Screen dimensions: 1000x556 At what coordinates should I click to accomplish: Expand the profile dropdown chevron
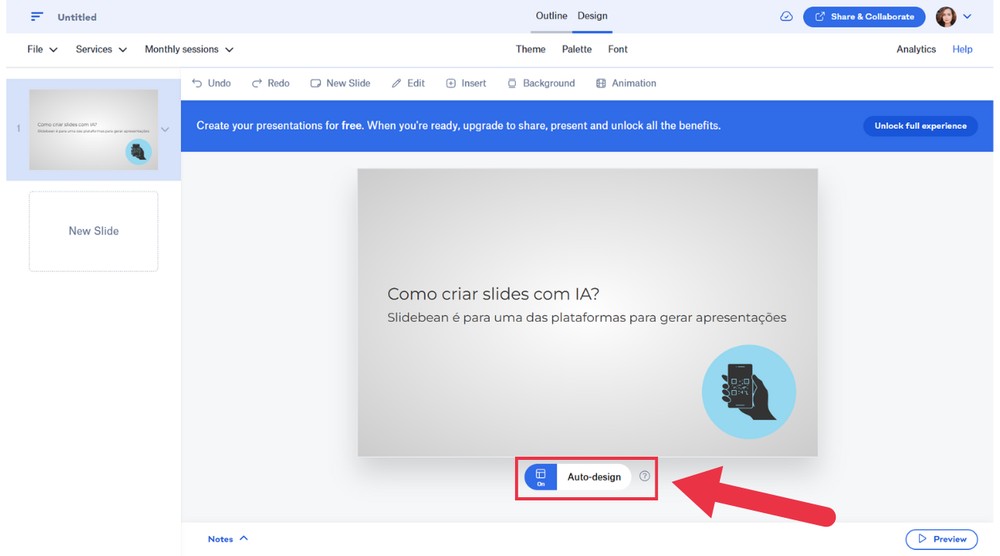pyautogui.click(x=967, y=17)
